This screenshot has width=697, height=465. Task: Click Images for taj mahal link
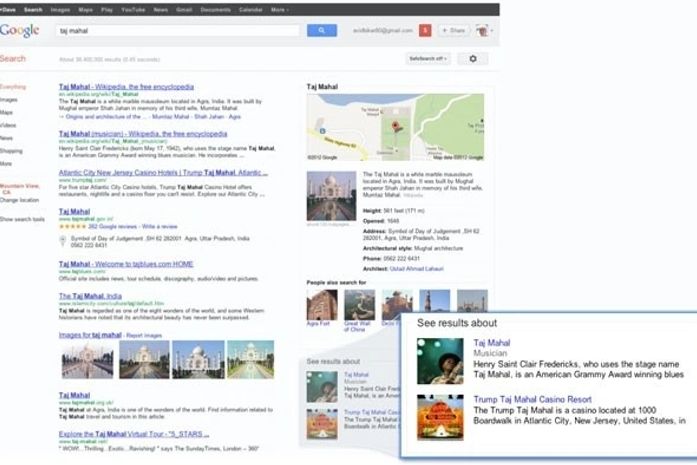pyautogui.click(x=90, y=335)
